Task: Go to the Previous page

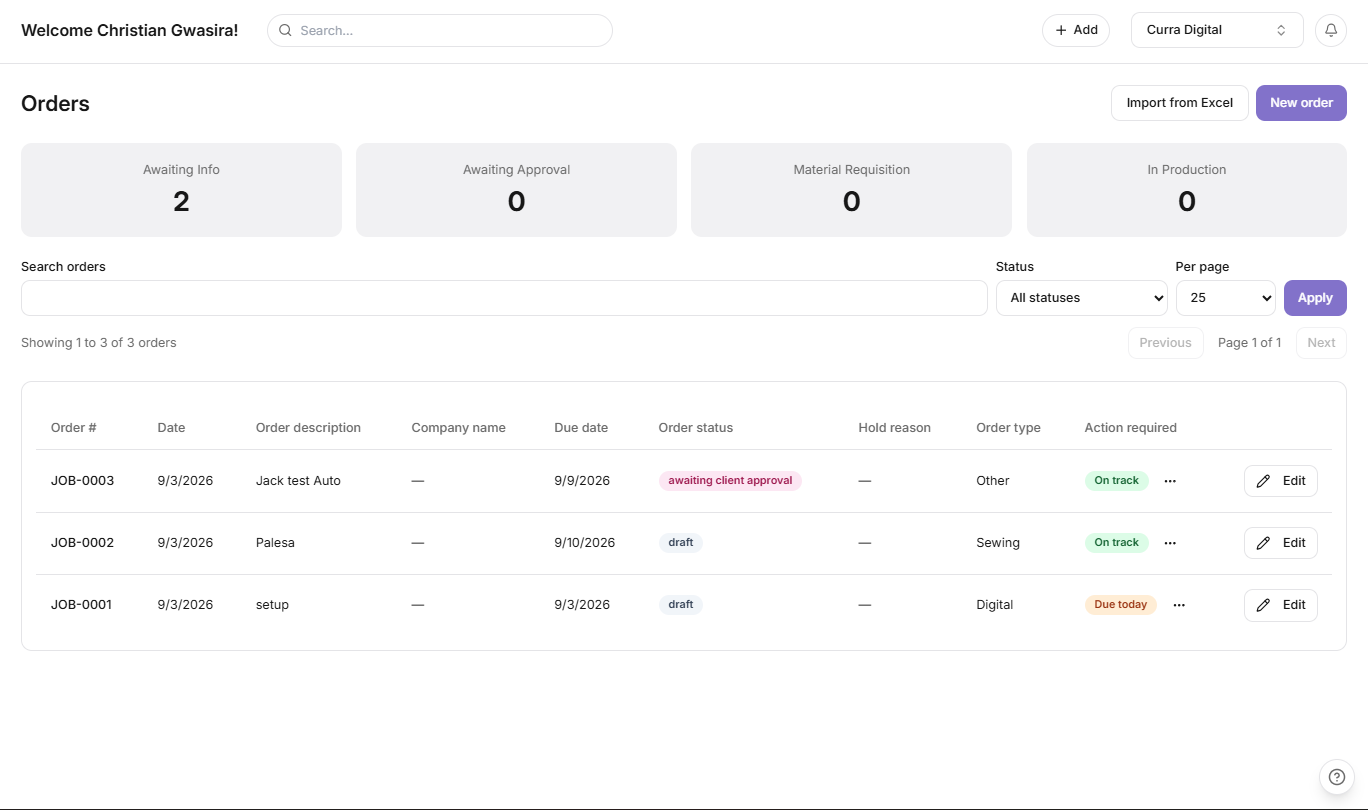Action: [x=1165, y=343]
